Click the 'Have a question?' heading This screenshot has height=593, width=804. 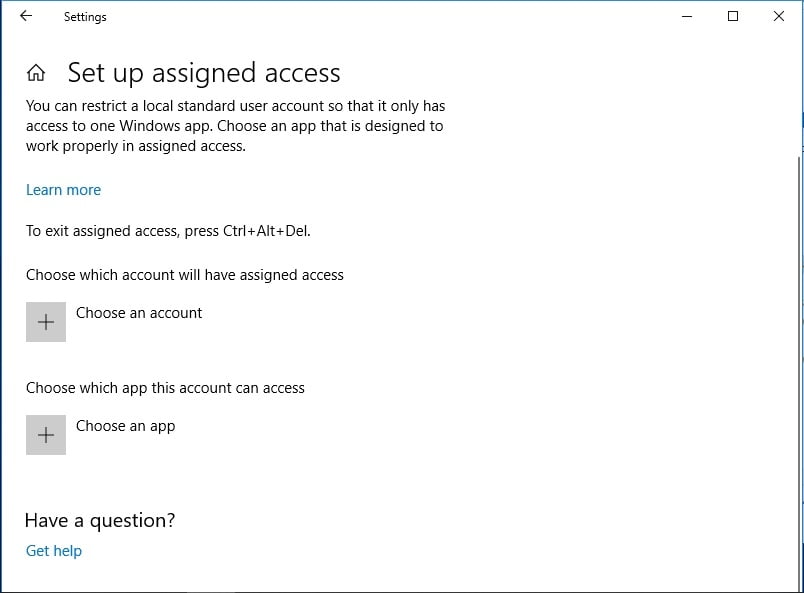pyautogui.click(x=100, y=520)
